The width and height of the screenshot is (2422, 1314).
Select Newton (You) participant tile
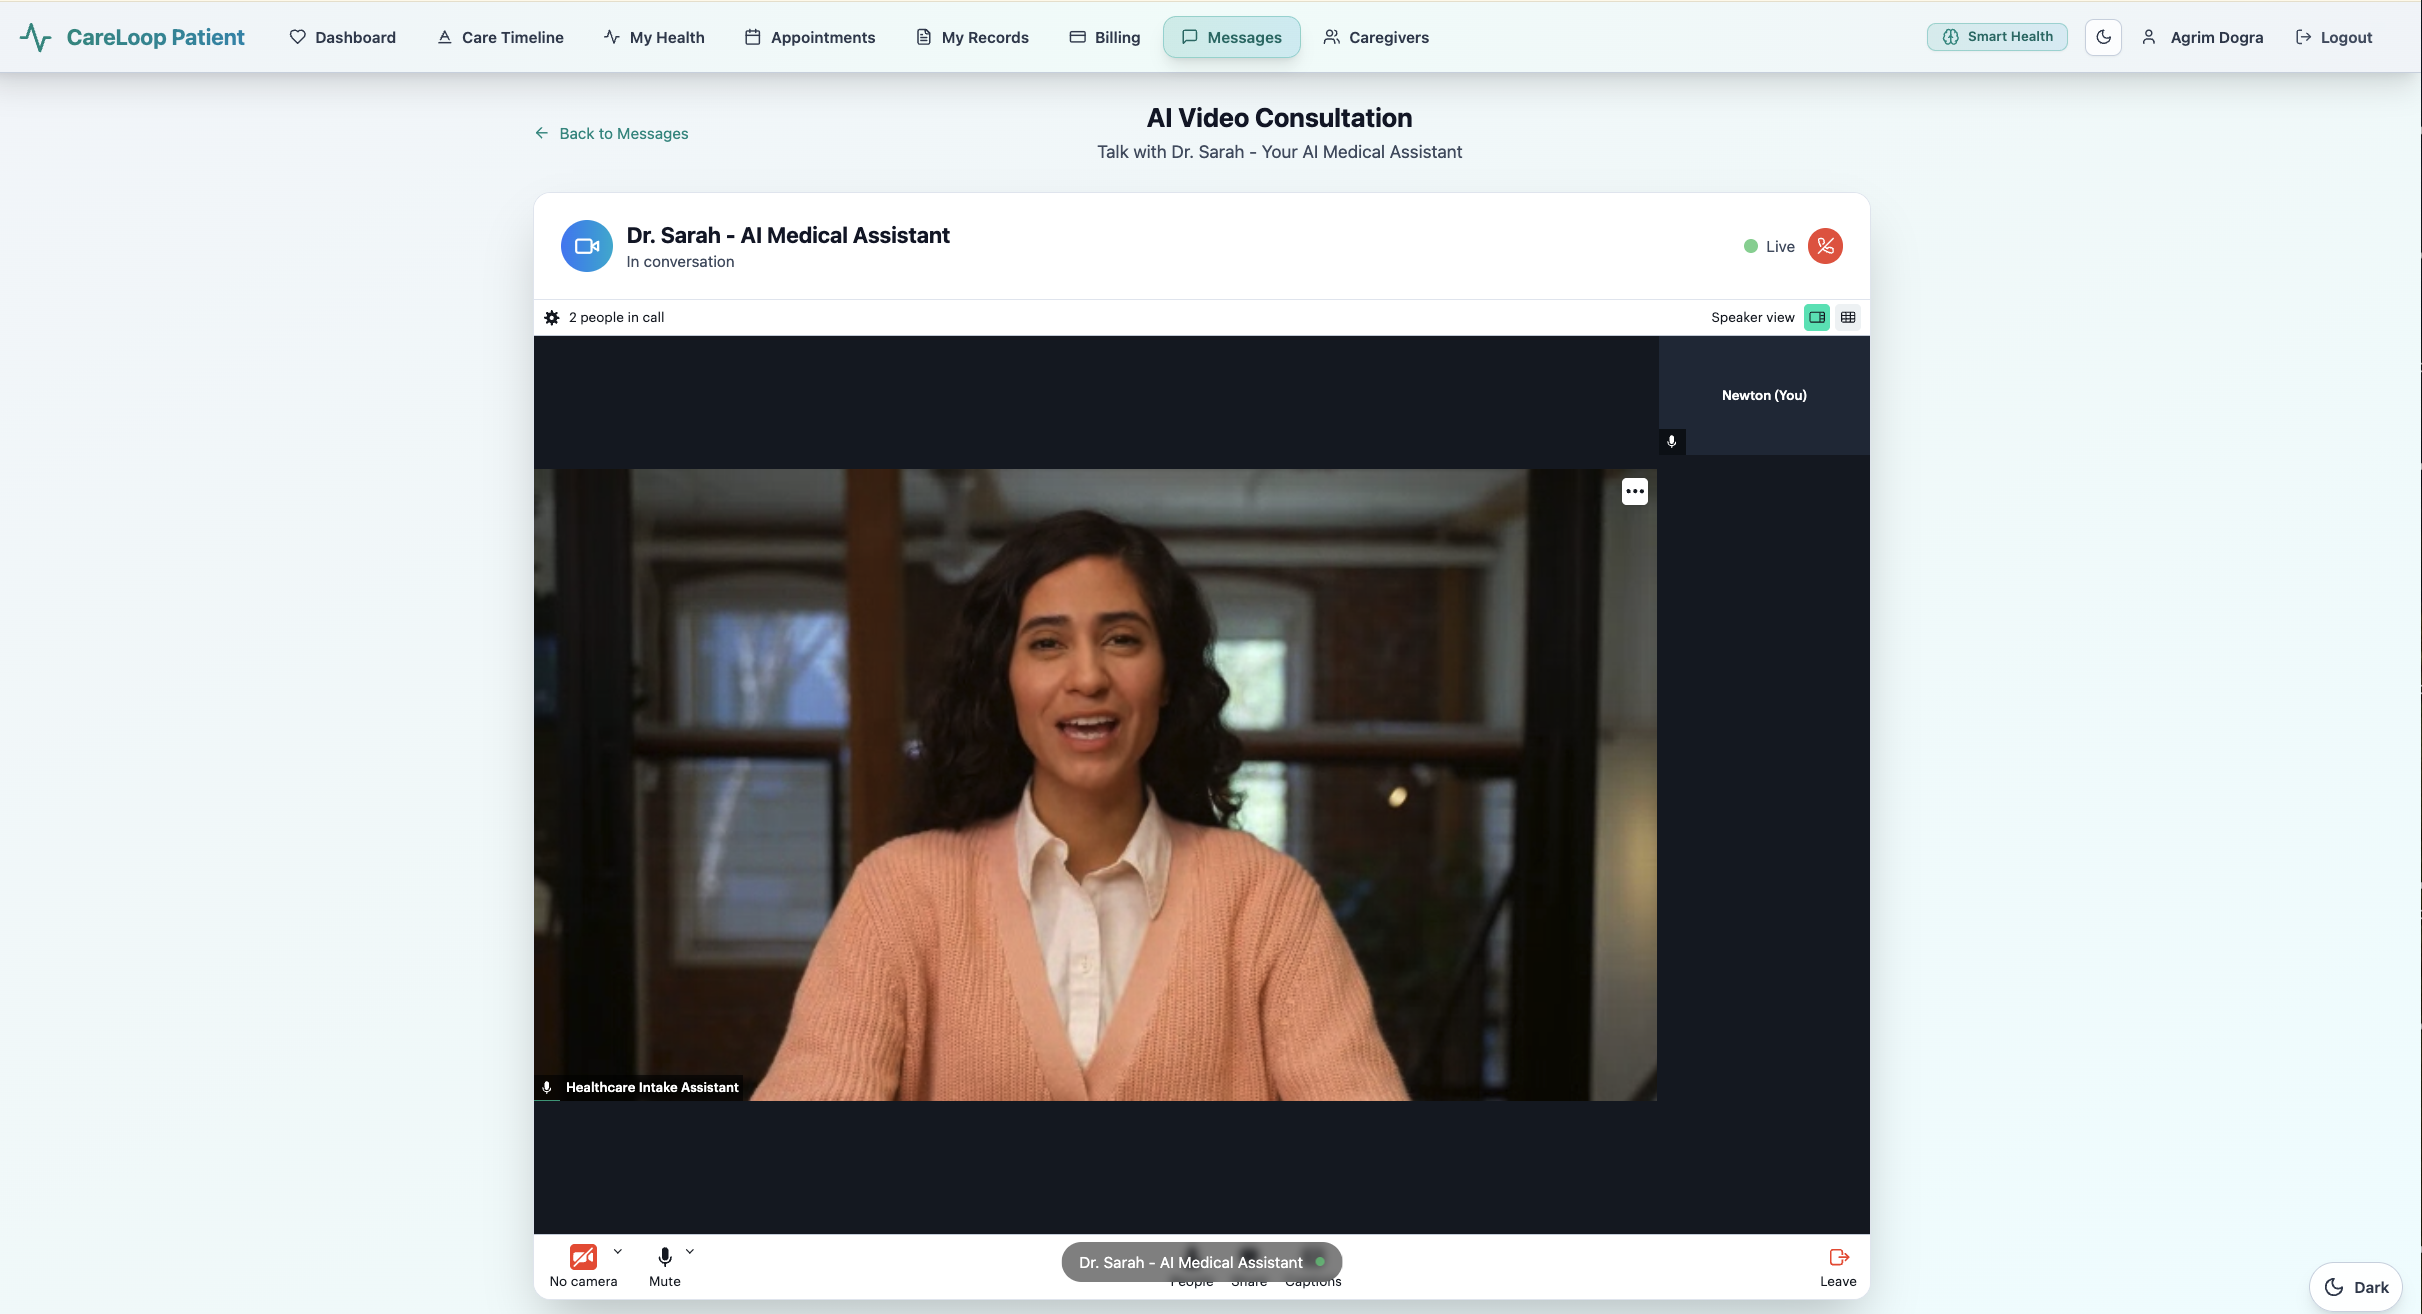(1764, 396)
